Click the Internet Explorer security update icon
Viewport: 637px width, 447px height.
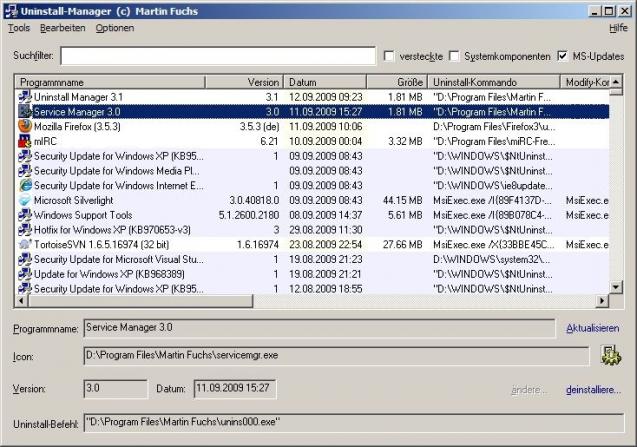24,185
